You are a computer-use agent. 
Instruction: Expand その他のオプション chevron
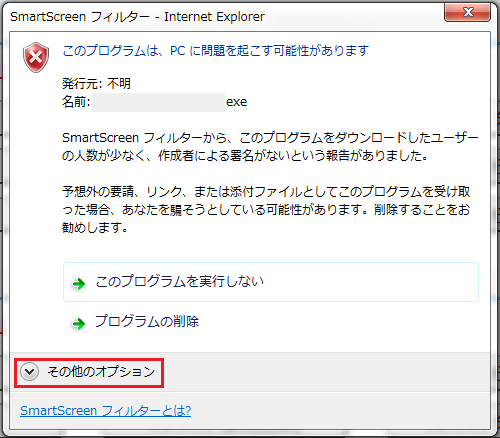coord(30,371)
